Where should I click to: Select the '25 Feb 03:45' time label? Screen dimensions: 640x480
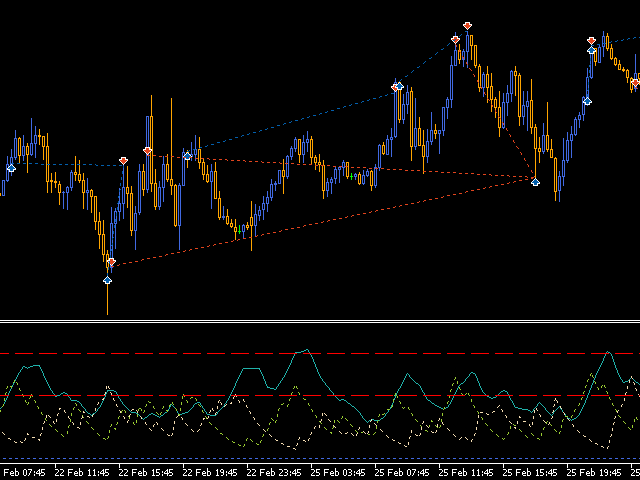(x=339, y=473)
